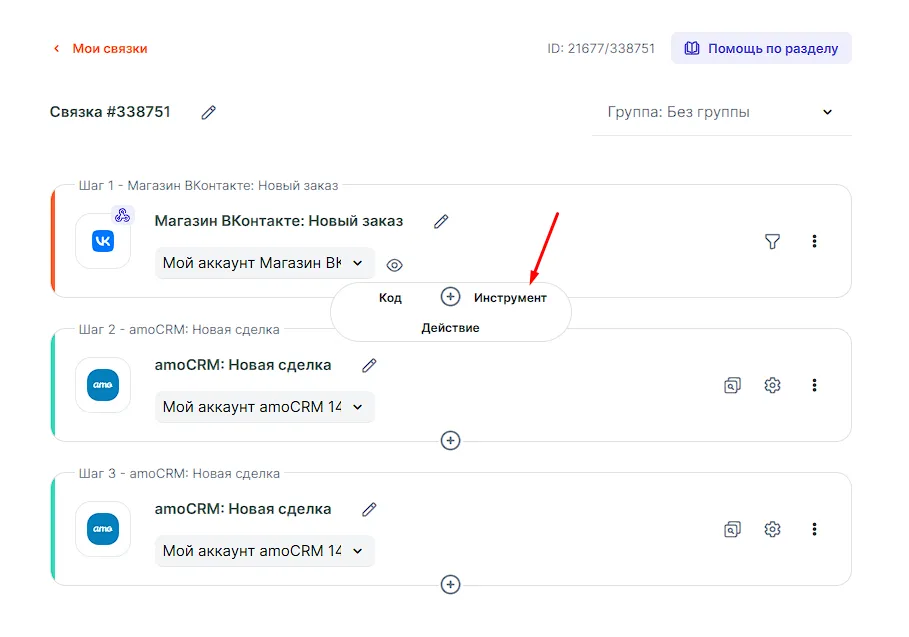The width and height of the screenshot is (909, 637).
Task: Choose Действие in the add-step popup
Action: [x=450, y=328]
